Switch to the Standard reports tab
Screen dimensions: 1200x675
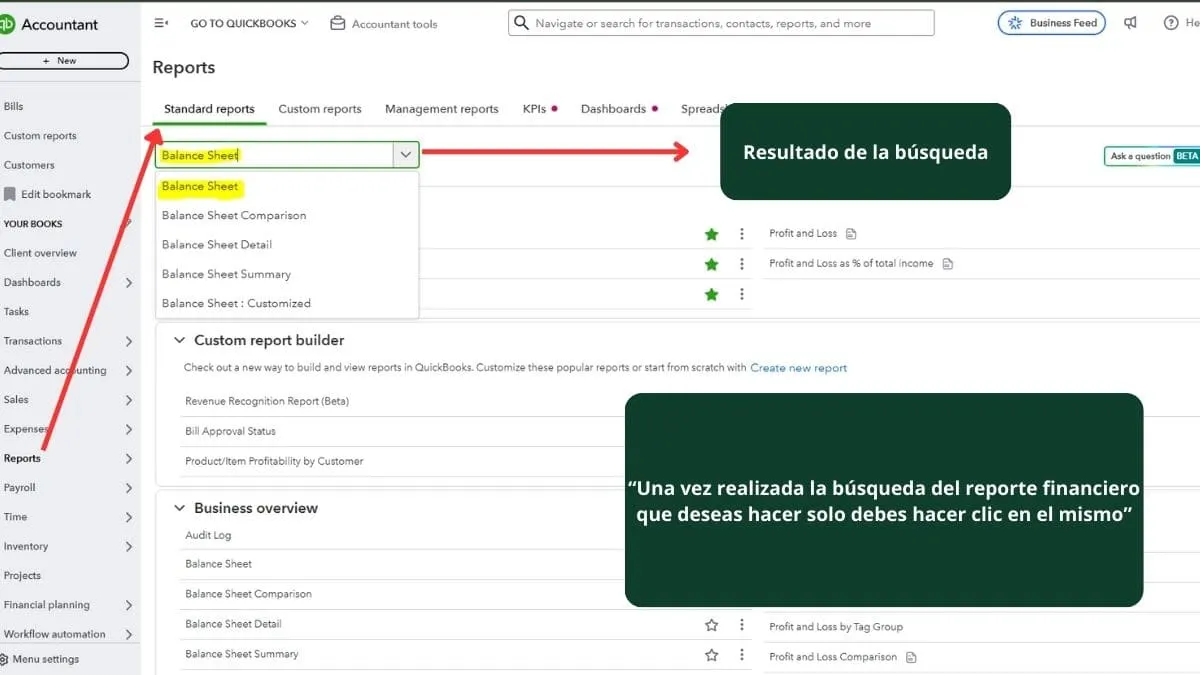point(209,109)
